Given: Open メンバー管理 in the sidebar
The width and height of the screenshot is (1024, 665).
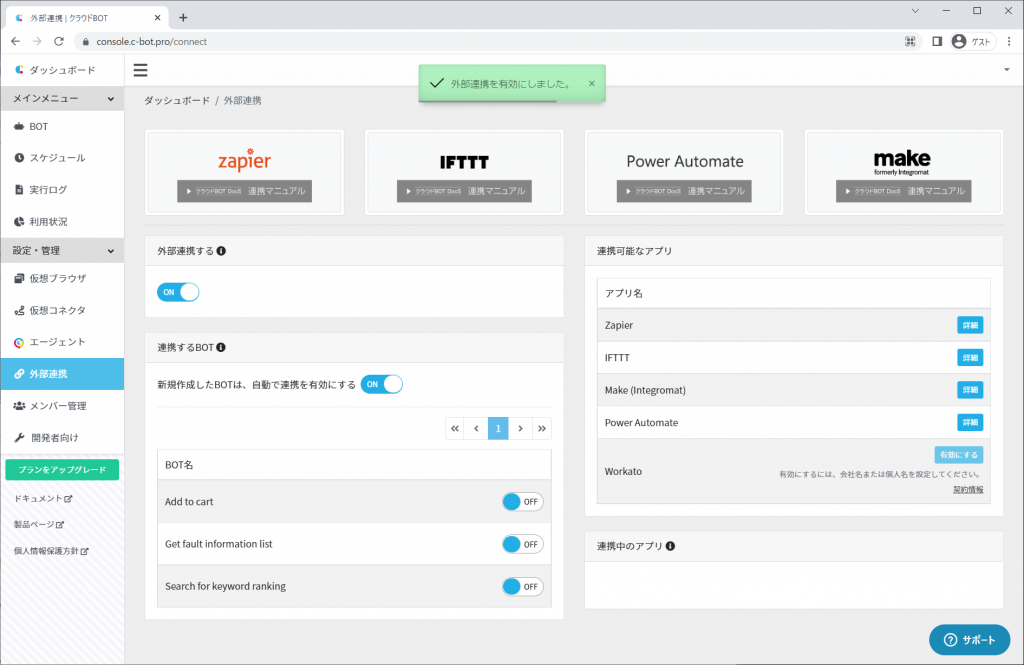Looking at the screenshot, I should pyautogui.click(x=62, y=406).
